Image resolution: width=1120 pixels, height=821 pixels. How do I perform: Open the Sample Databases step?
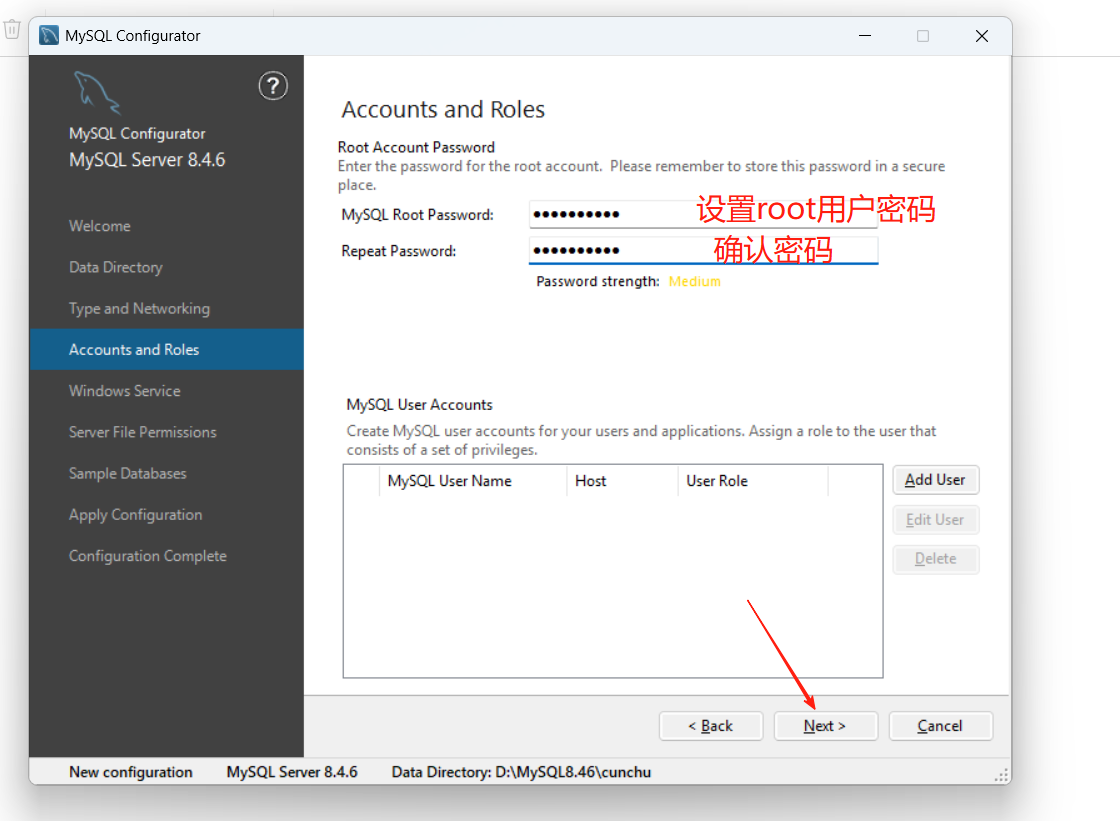tap(127, 474)
